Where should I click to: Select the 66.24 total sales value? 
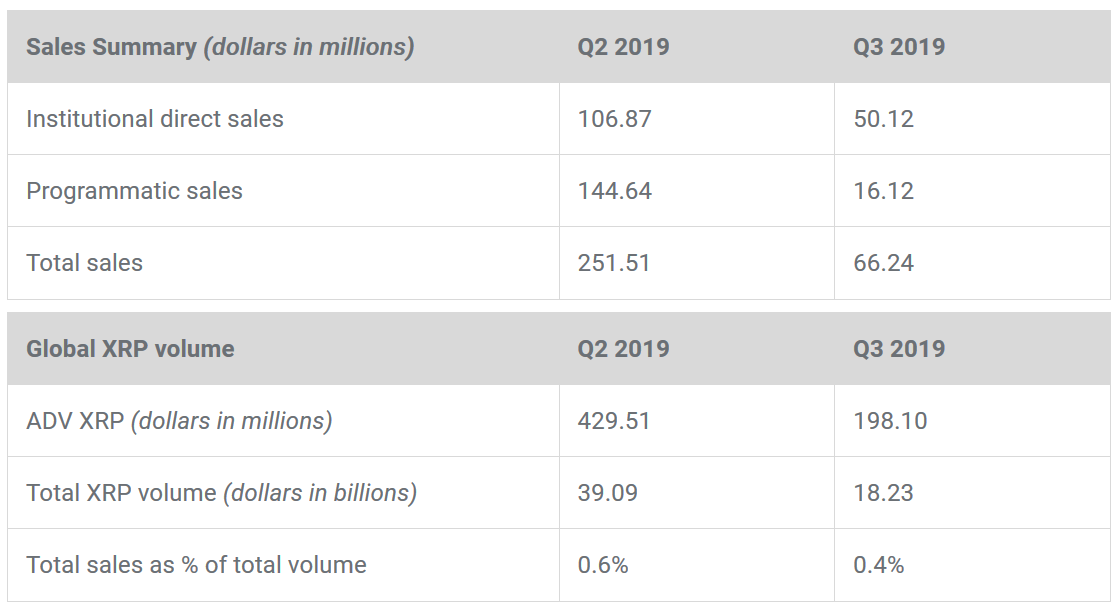(x=883, y=263)
